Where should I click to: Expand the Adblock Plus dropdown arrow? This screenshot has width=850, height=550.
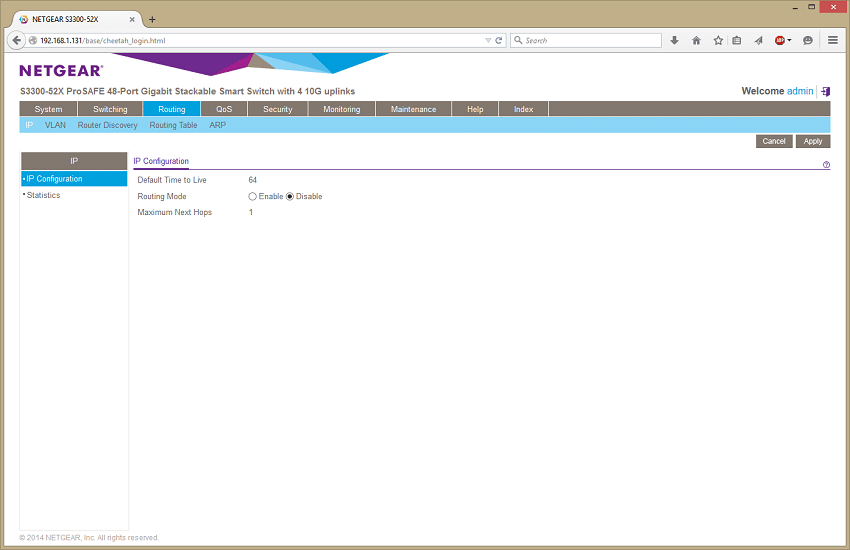coord(789,40)
